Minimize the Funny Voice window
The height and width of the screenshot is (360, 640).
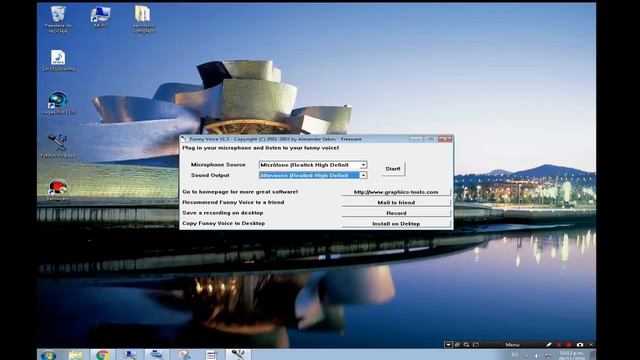(416, 139)
